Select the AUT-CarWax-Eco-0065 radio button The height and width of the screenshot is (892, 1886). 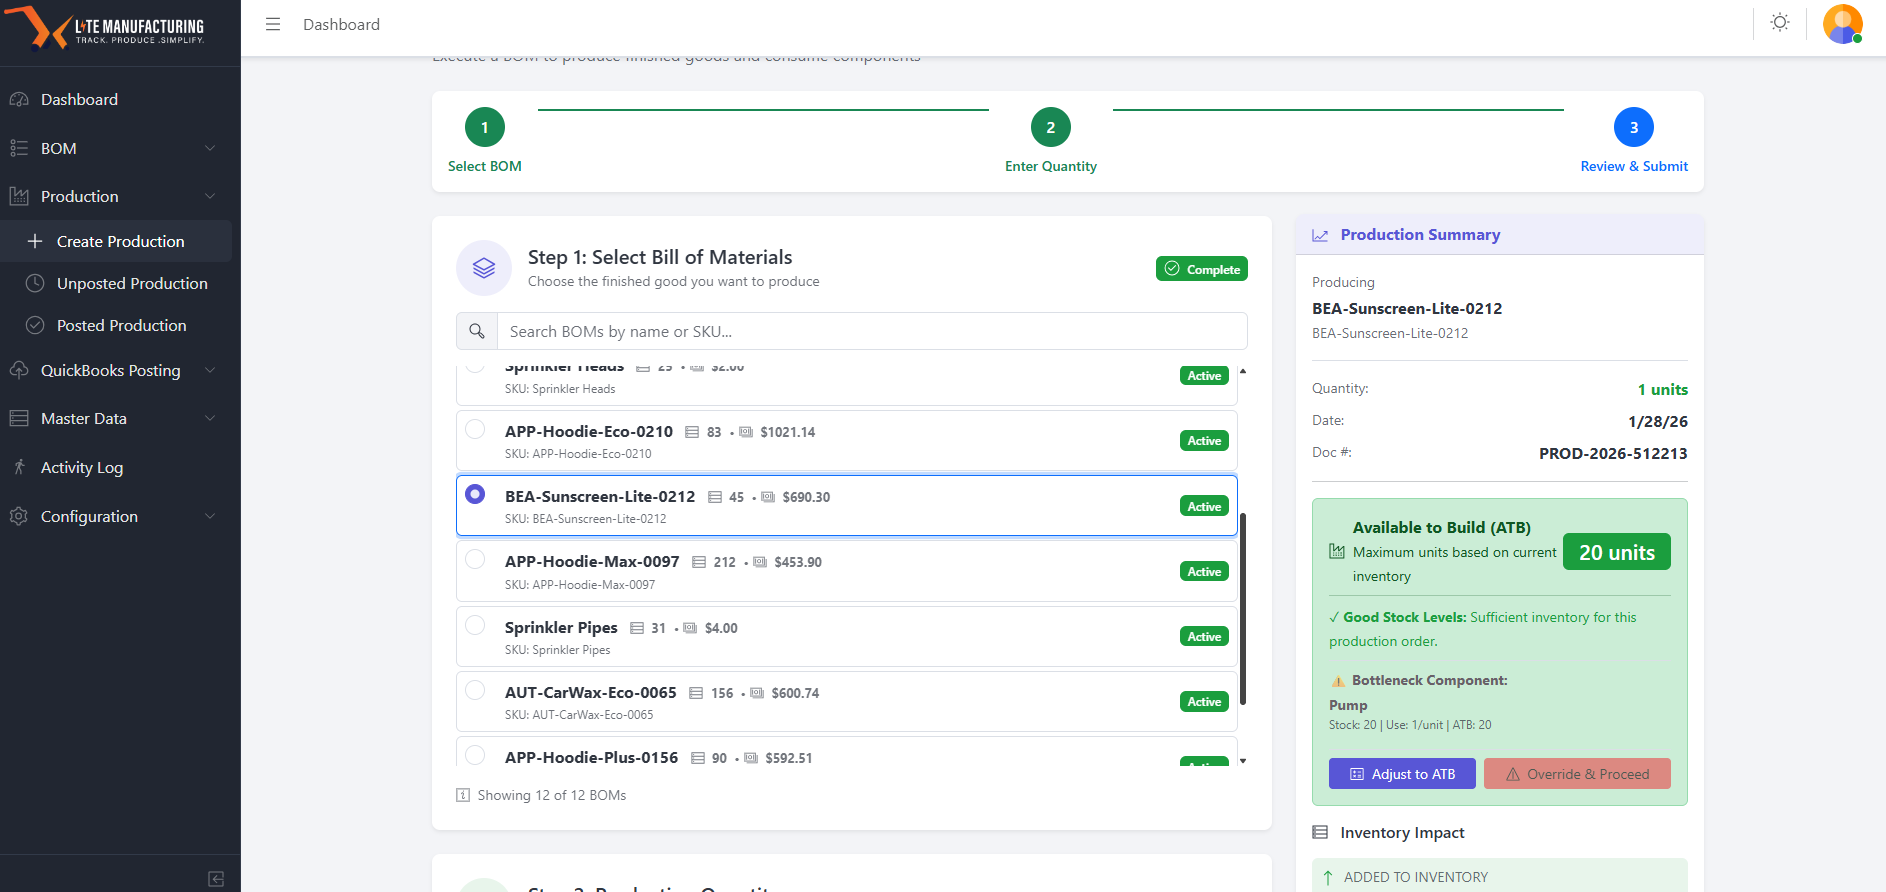click(475, 690)
